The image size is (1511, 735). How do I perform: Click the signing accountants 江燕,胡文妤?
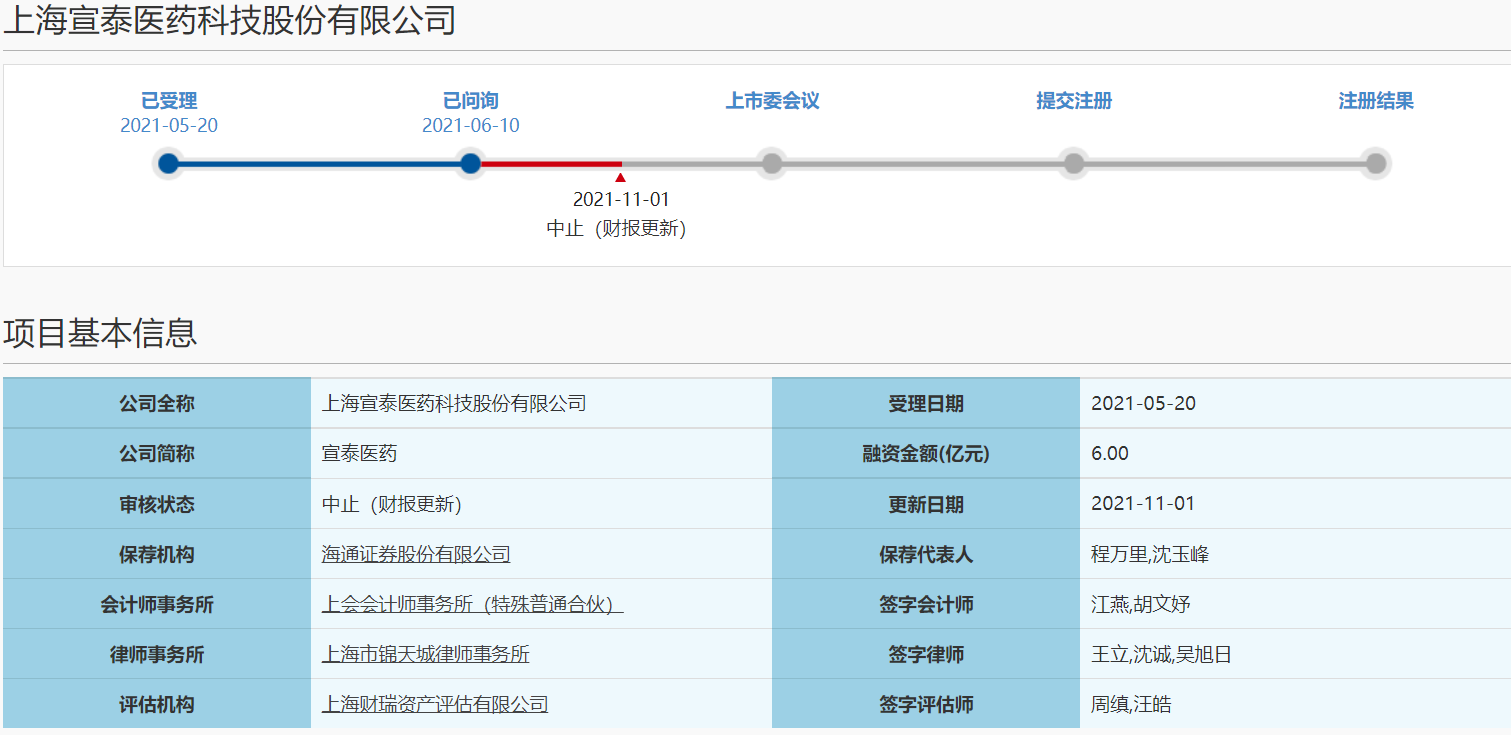click(x=1141, y=604)
